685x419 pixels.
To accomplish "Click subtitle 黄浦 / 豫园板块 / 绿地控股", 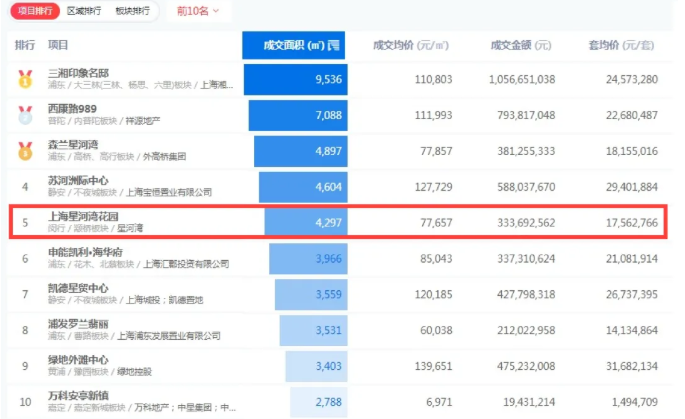I will [100, 371].
